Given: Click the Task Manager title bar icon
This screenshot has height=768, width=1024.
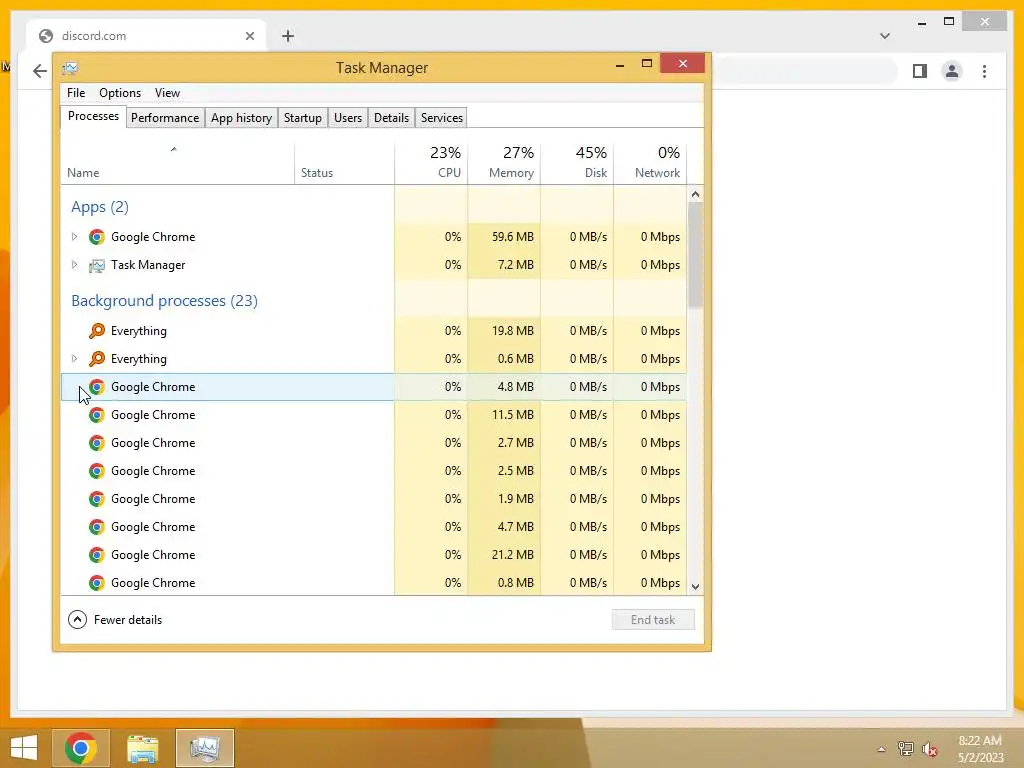Looking at the screenshot, I should [x=70, y=68].
